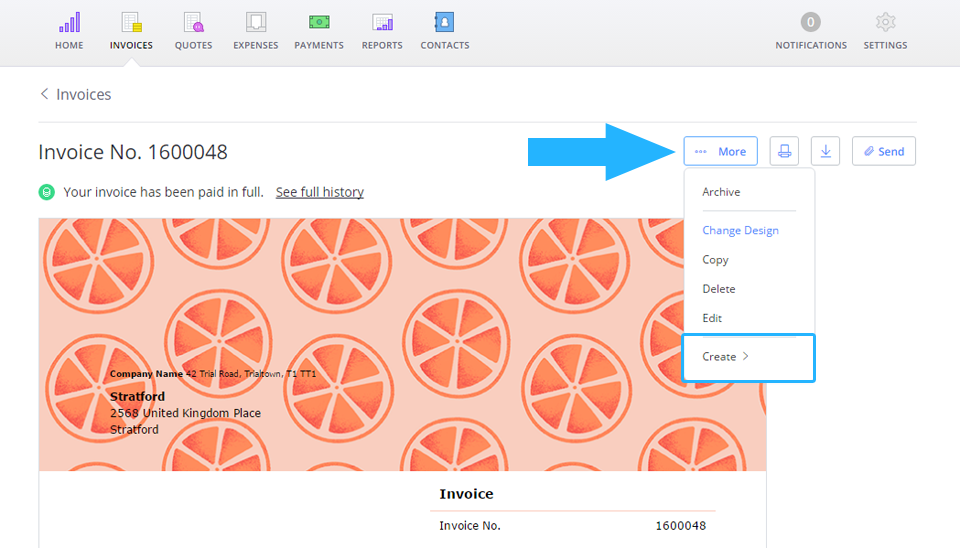The height and width of the screenshot is (548, 960).
Task: Open the Expenses section icon
Action: coord(256,23)
